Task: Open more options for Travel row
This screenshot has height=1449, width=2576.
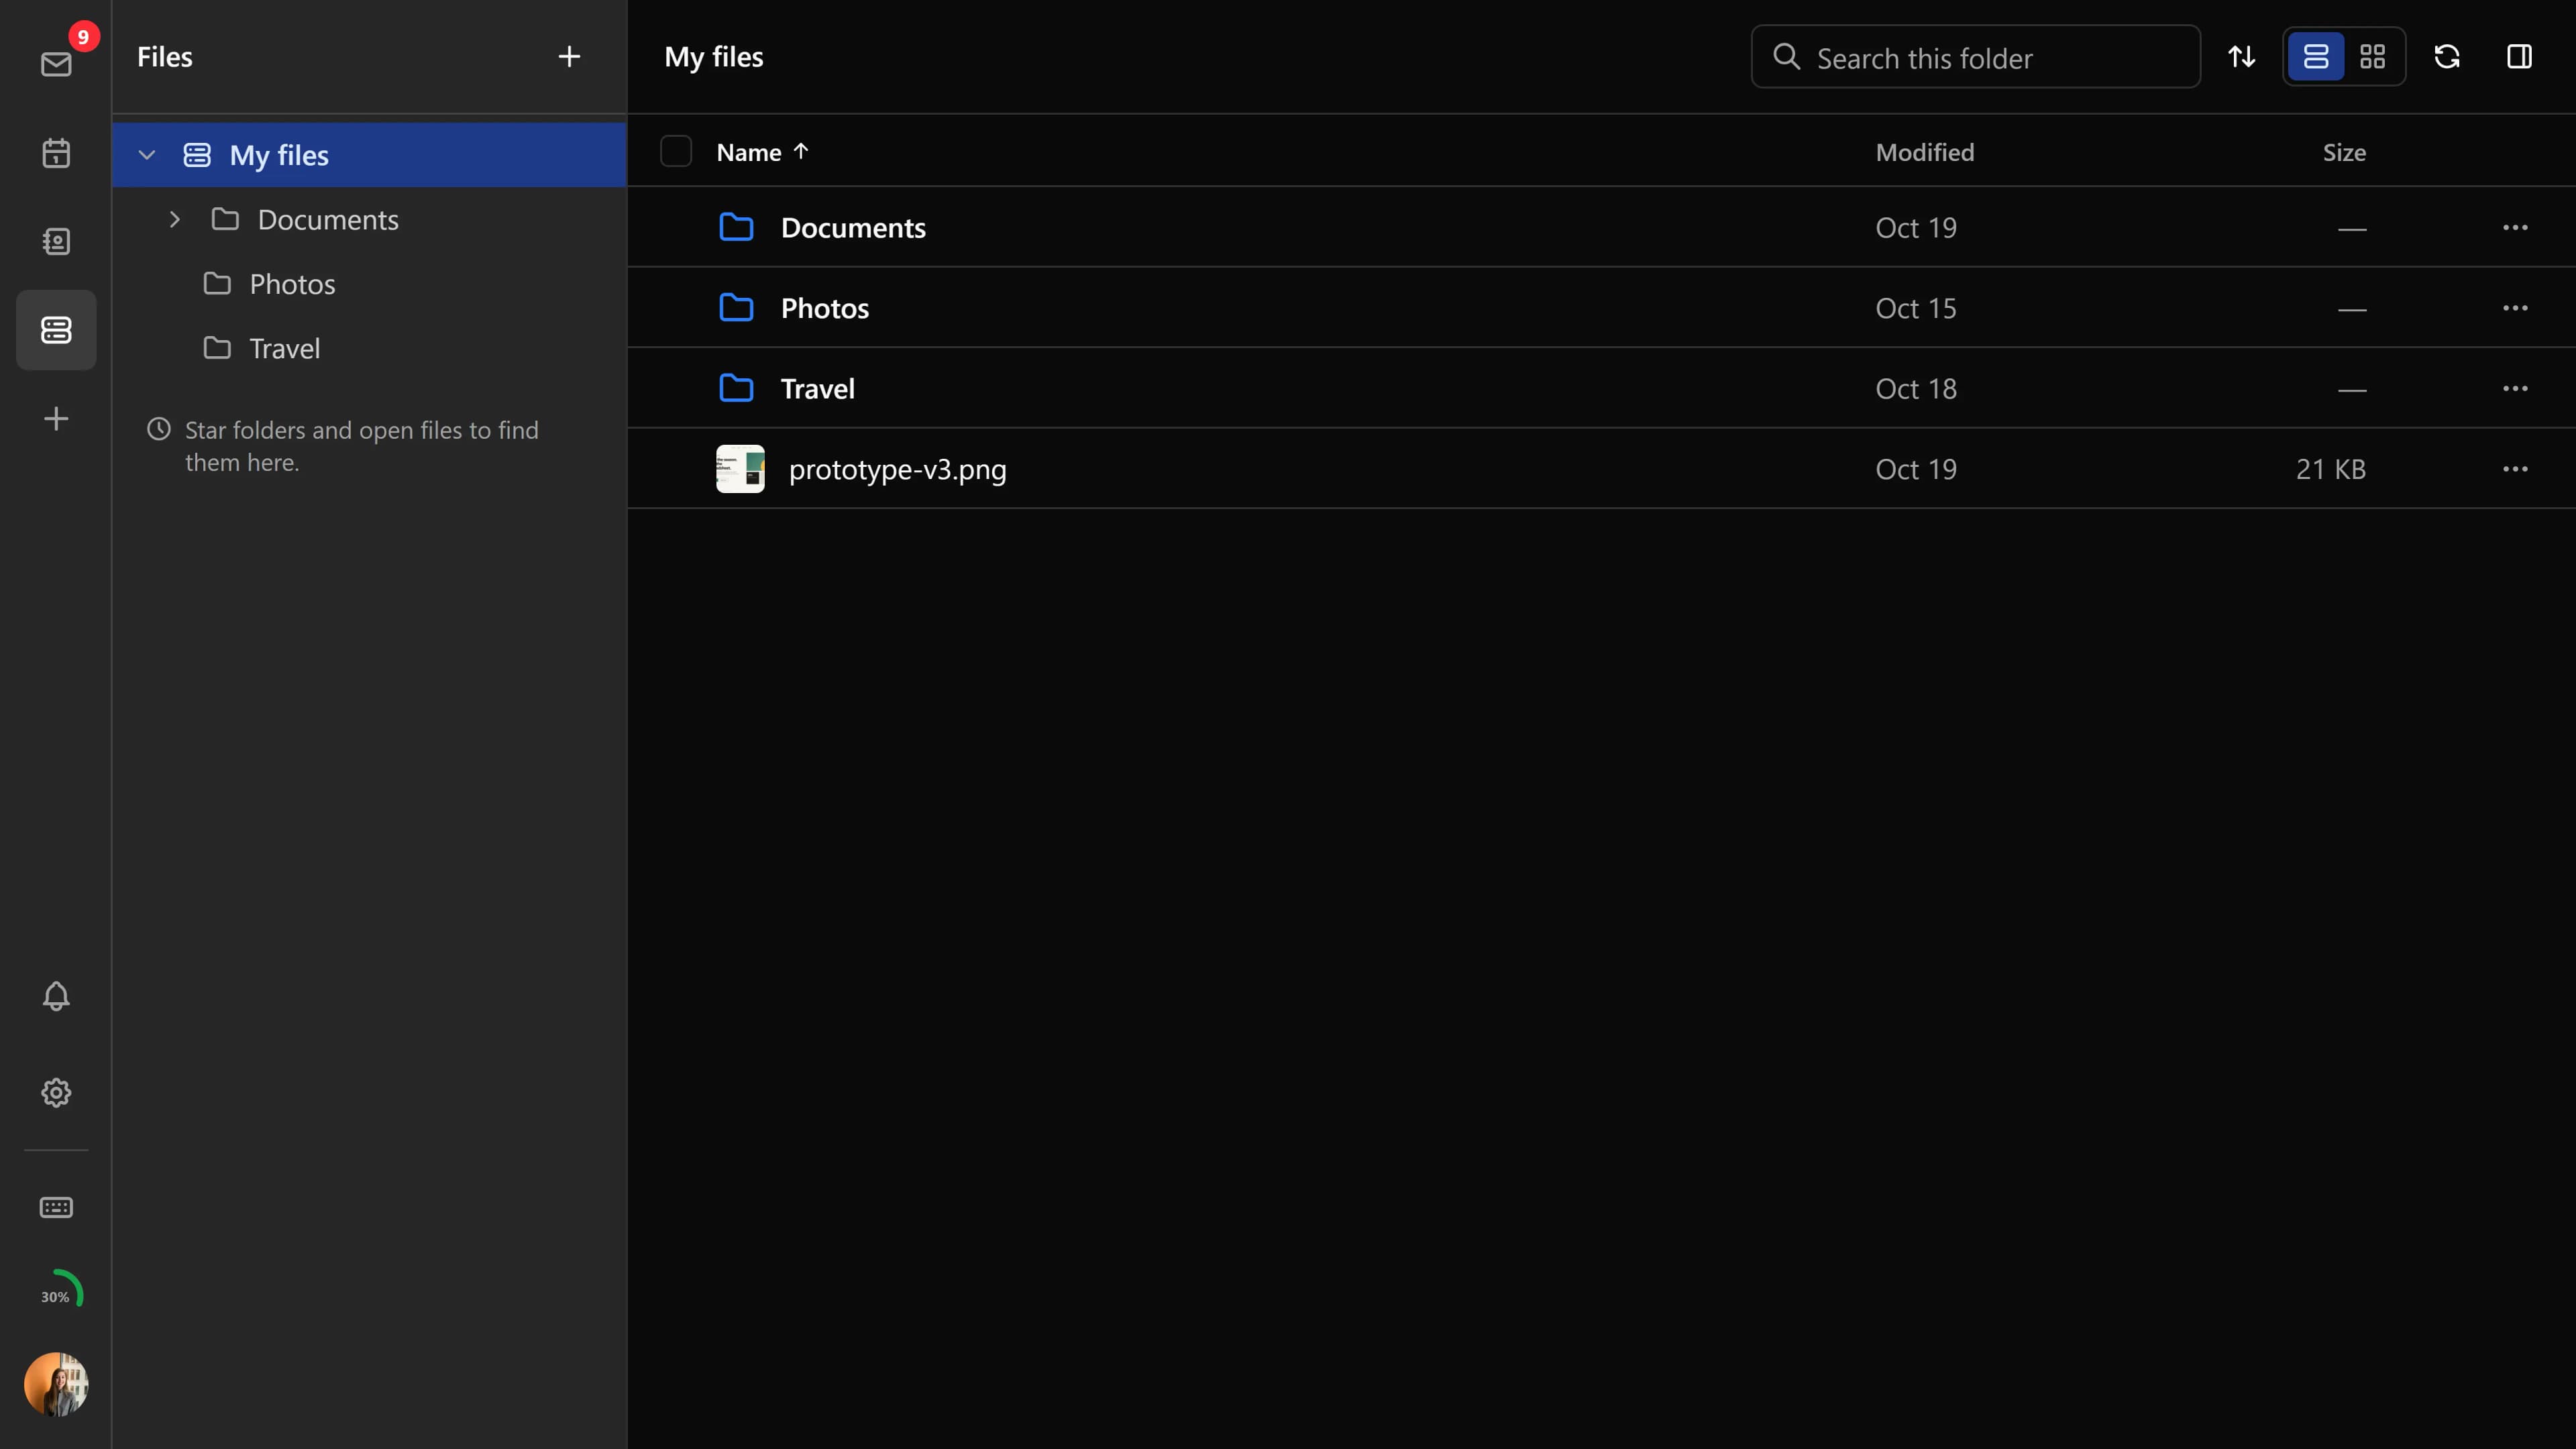Action: pos(2515,389)
